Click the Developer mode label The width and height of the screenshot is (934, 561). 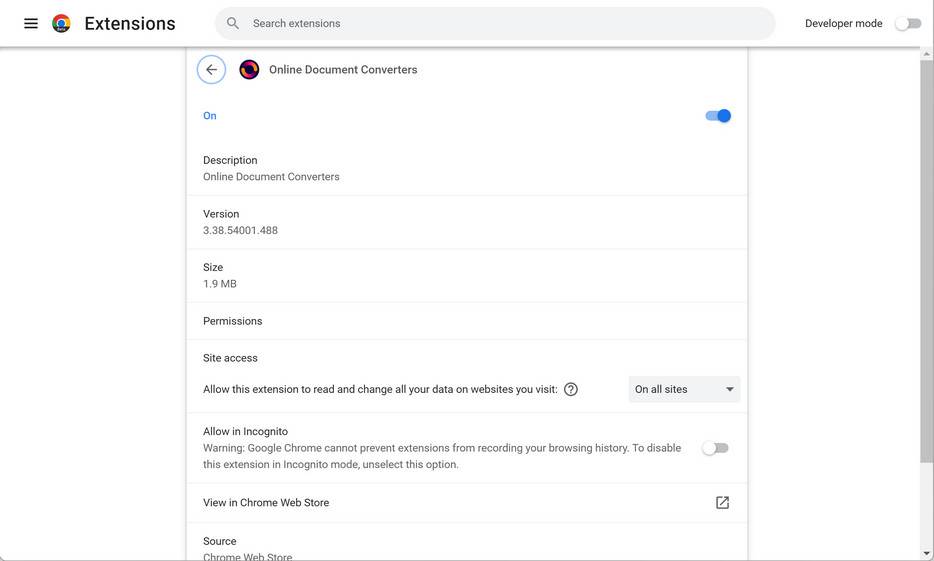coord(843,23)
